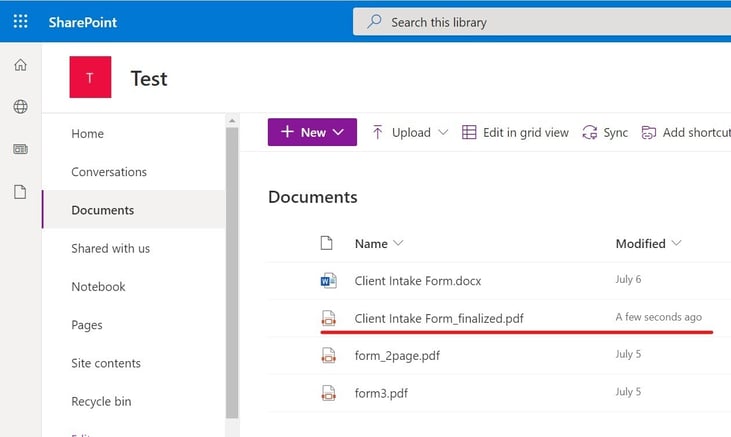Click the Search this library box
731x437 pixels.
[540, 22]
